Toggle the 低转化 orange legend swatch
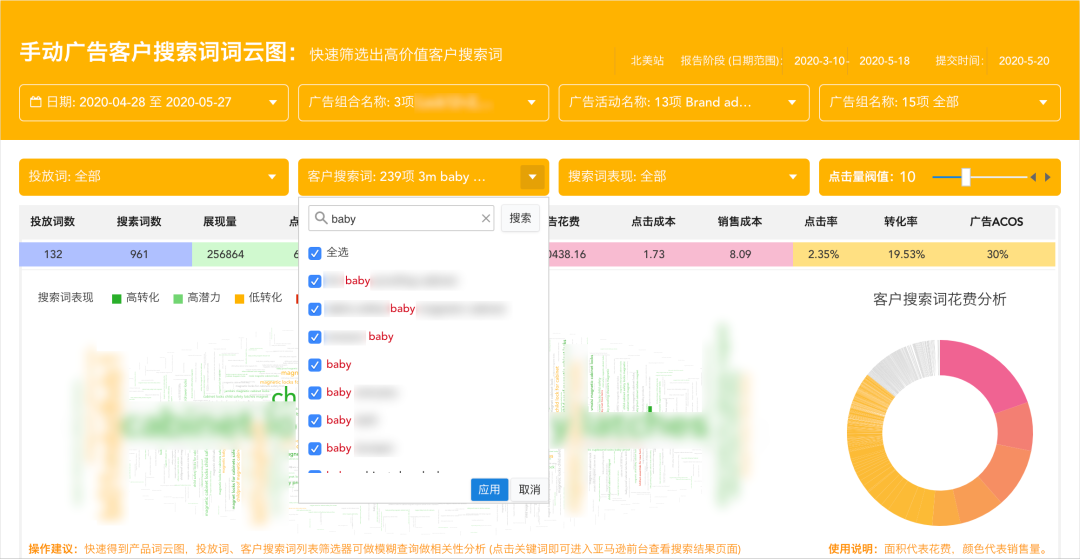 point(239,298)
